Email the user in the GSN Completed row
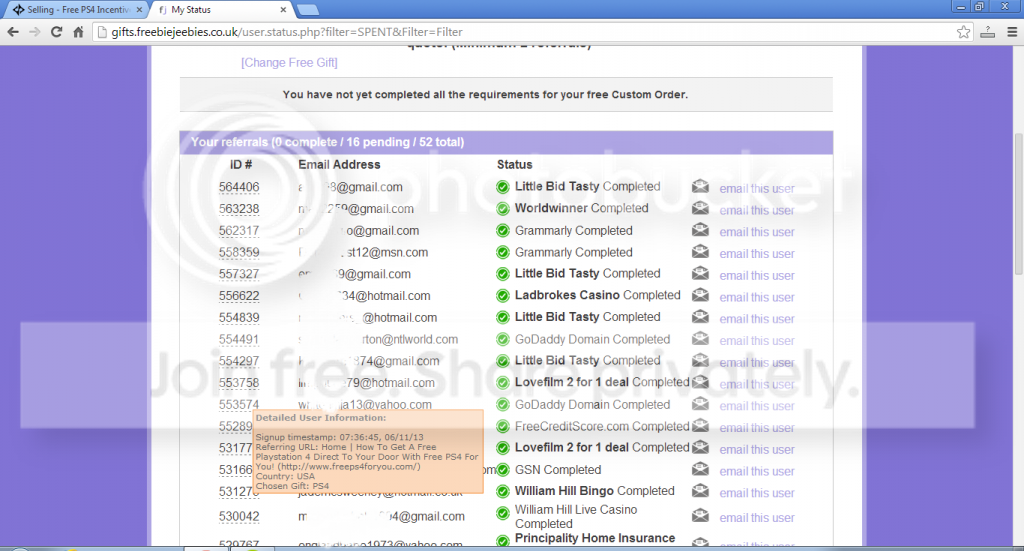 click(757, 471)
